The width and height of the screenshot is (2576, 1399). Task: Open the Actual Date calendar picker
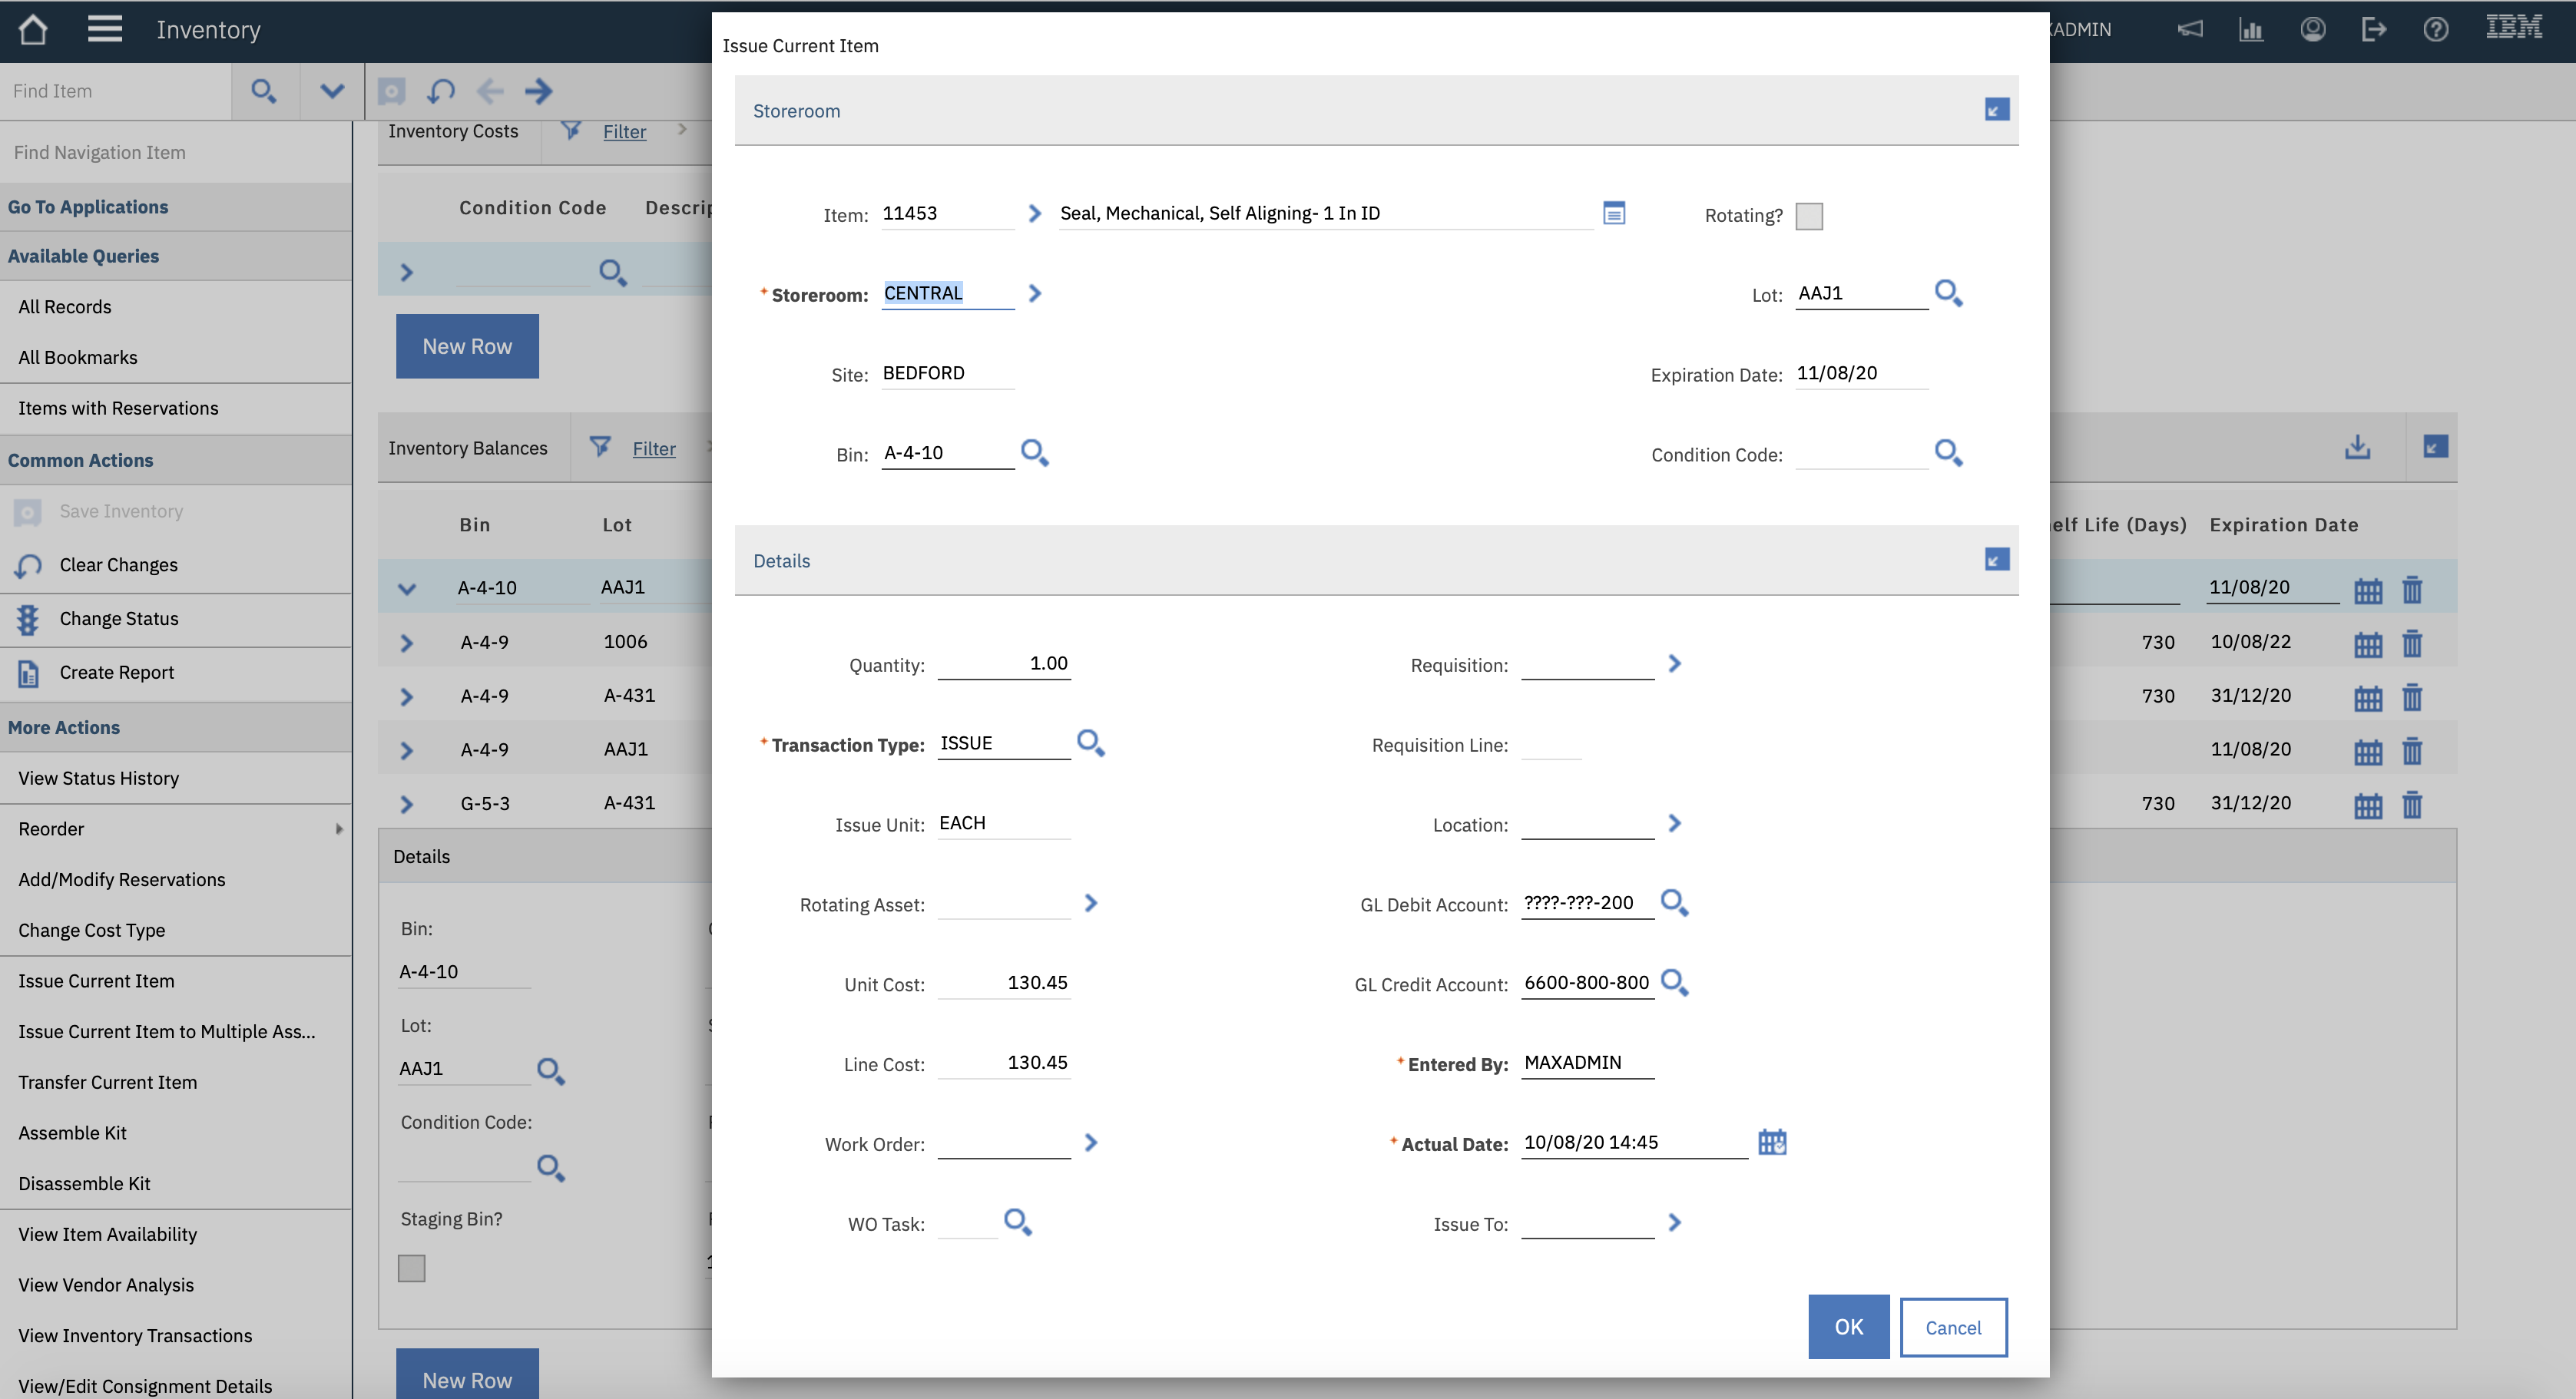(x=1772, y=1142)
